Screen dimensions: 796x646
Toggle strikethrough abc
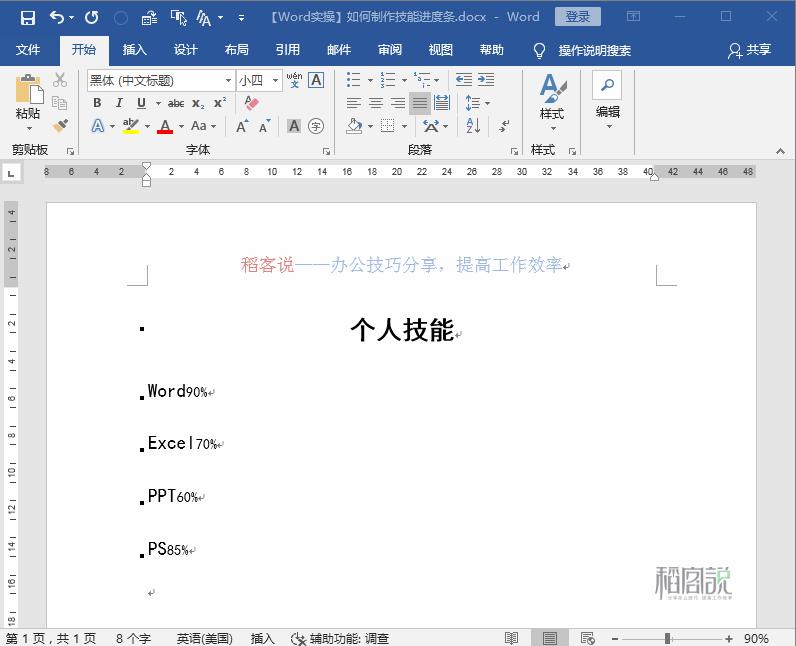pyautogui.click(x=176, y=104)
